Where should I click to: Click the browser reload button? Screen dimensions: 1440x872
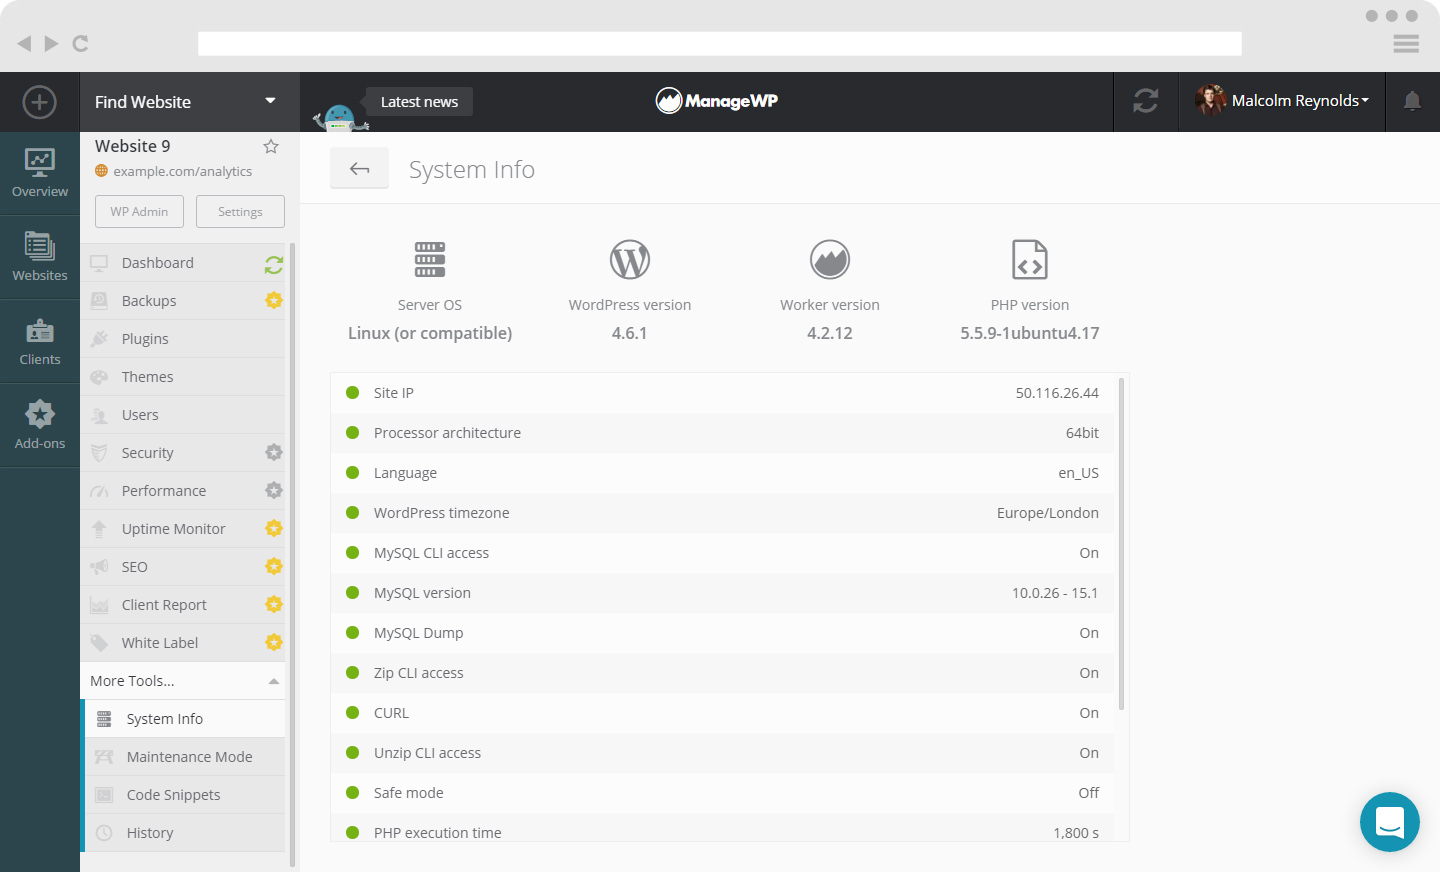[x=81, y=43]
